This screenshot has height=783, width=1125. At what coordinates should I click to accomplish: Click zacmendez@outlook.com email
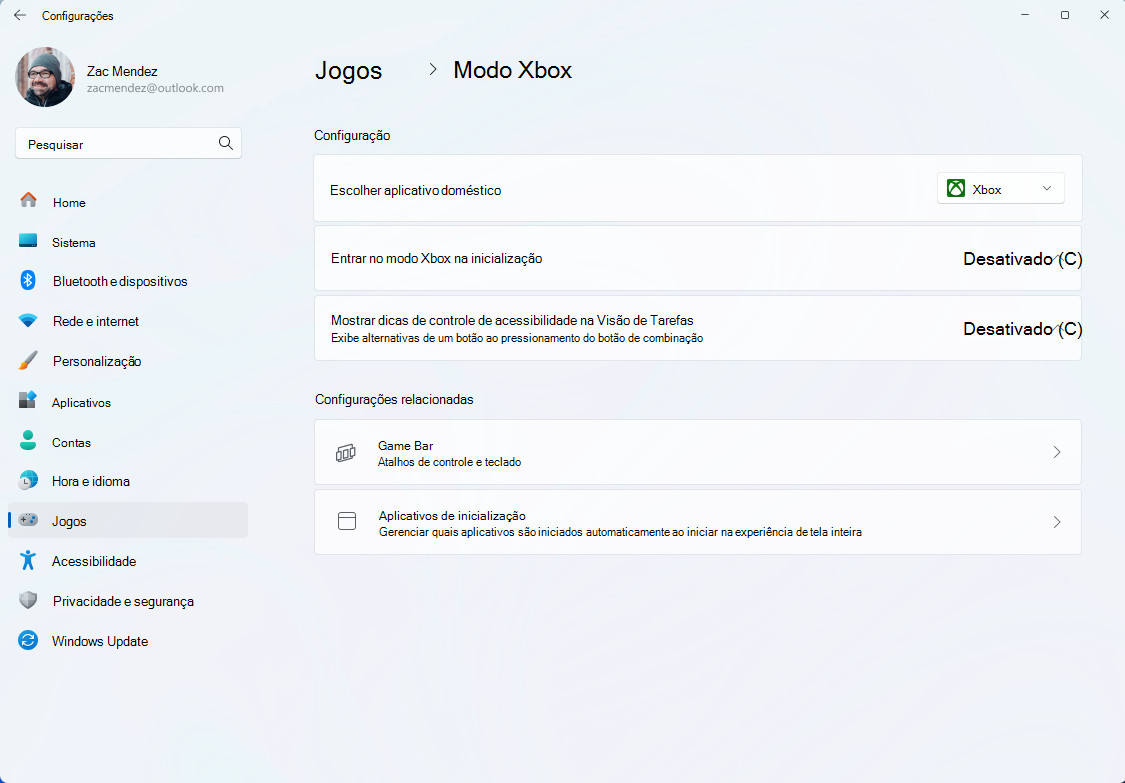tap(155, 88)
